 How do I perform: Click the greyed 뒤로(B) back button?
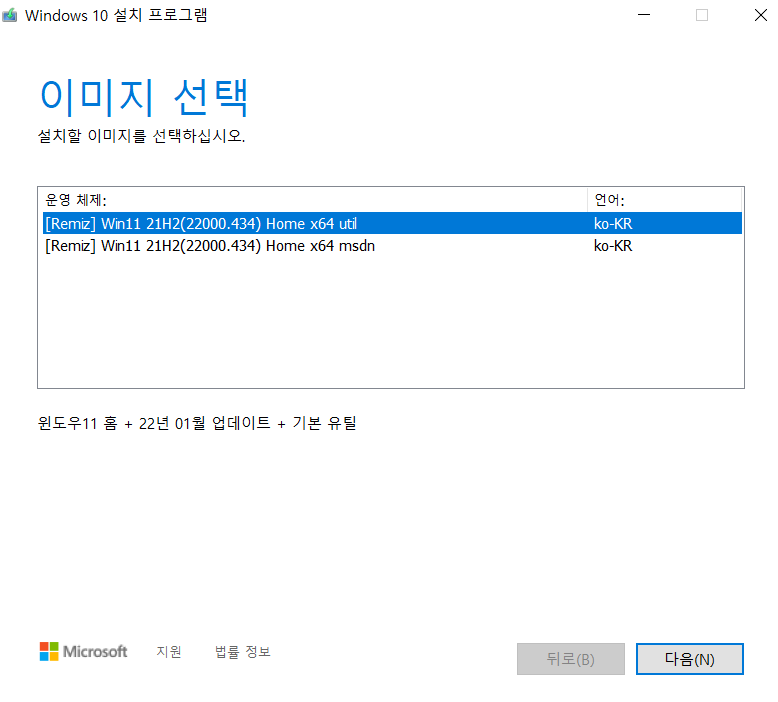click(571, 659)
